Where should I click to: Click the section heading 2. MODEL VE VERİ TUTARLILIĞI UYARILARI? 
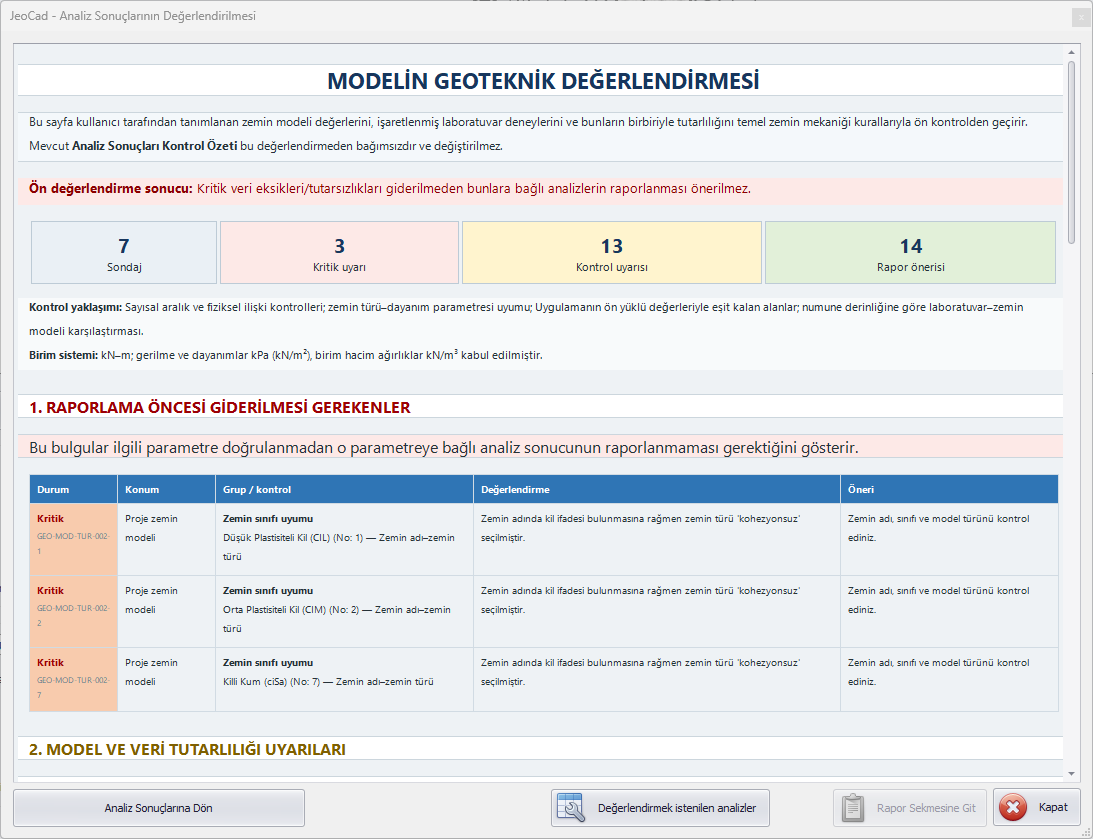[x=188, y=749]
